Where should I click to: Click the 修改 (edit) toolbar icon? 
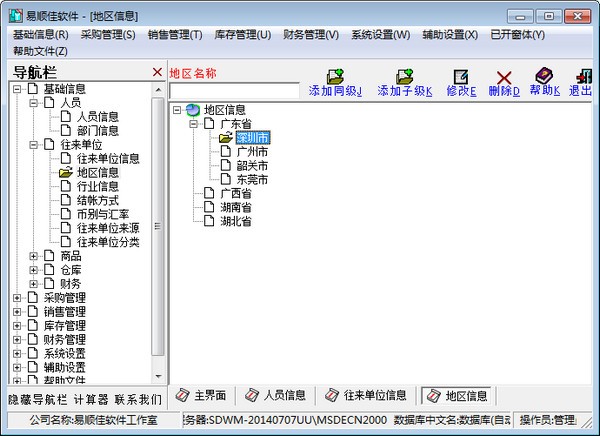(x=460, y=77)
